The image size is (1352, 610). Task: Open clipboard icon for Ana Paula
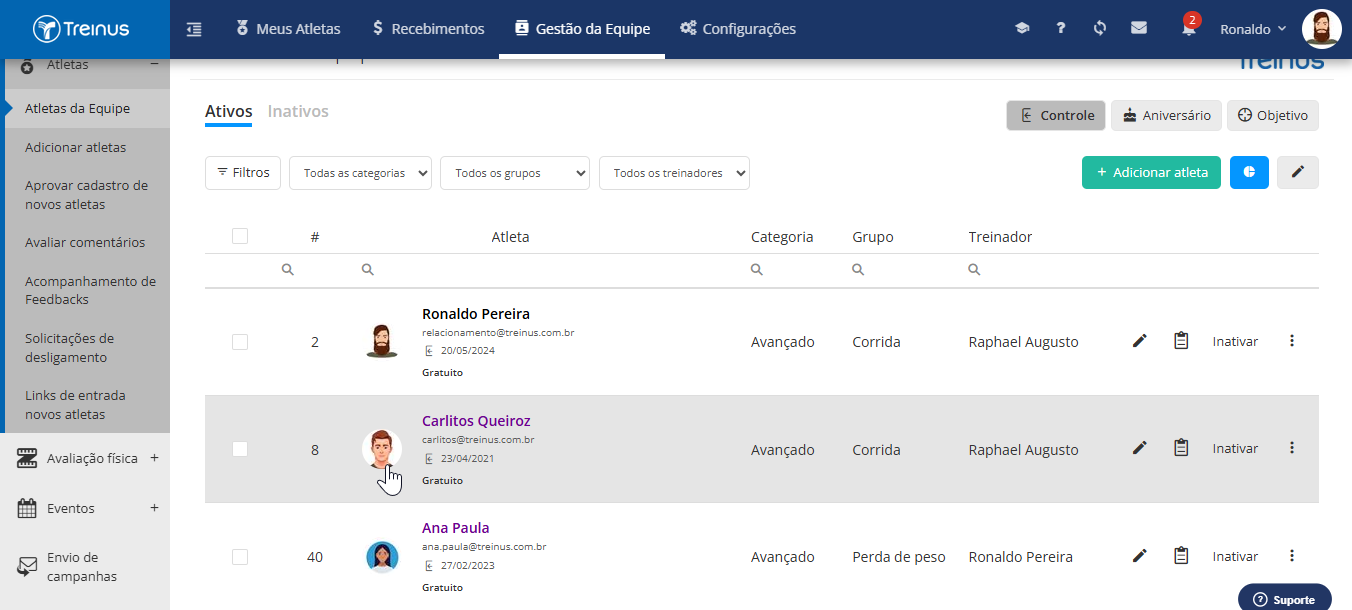click(1181, 556)
